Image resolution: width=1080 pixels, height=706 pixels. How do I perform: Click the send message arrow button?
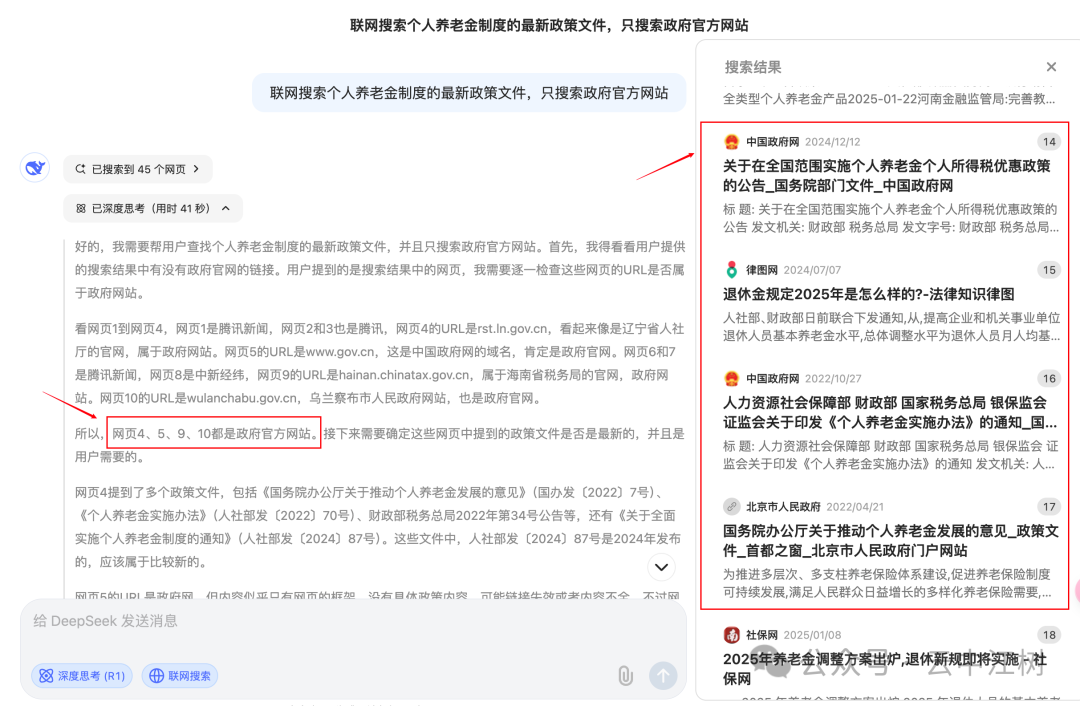coord(663,676)
